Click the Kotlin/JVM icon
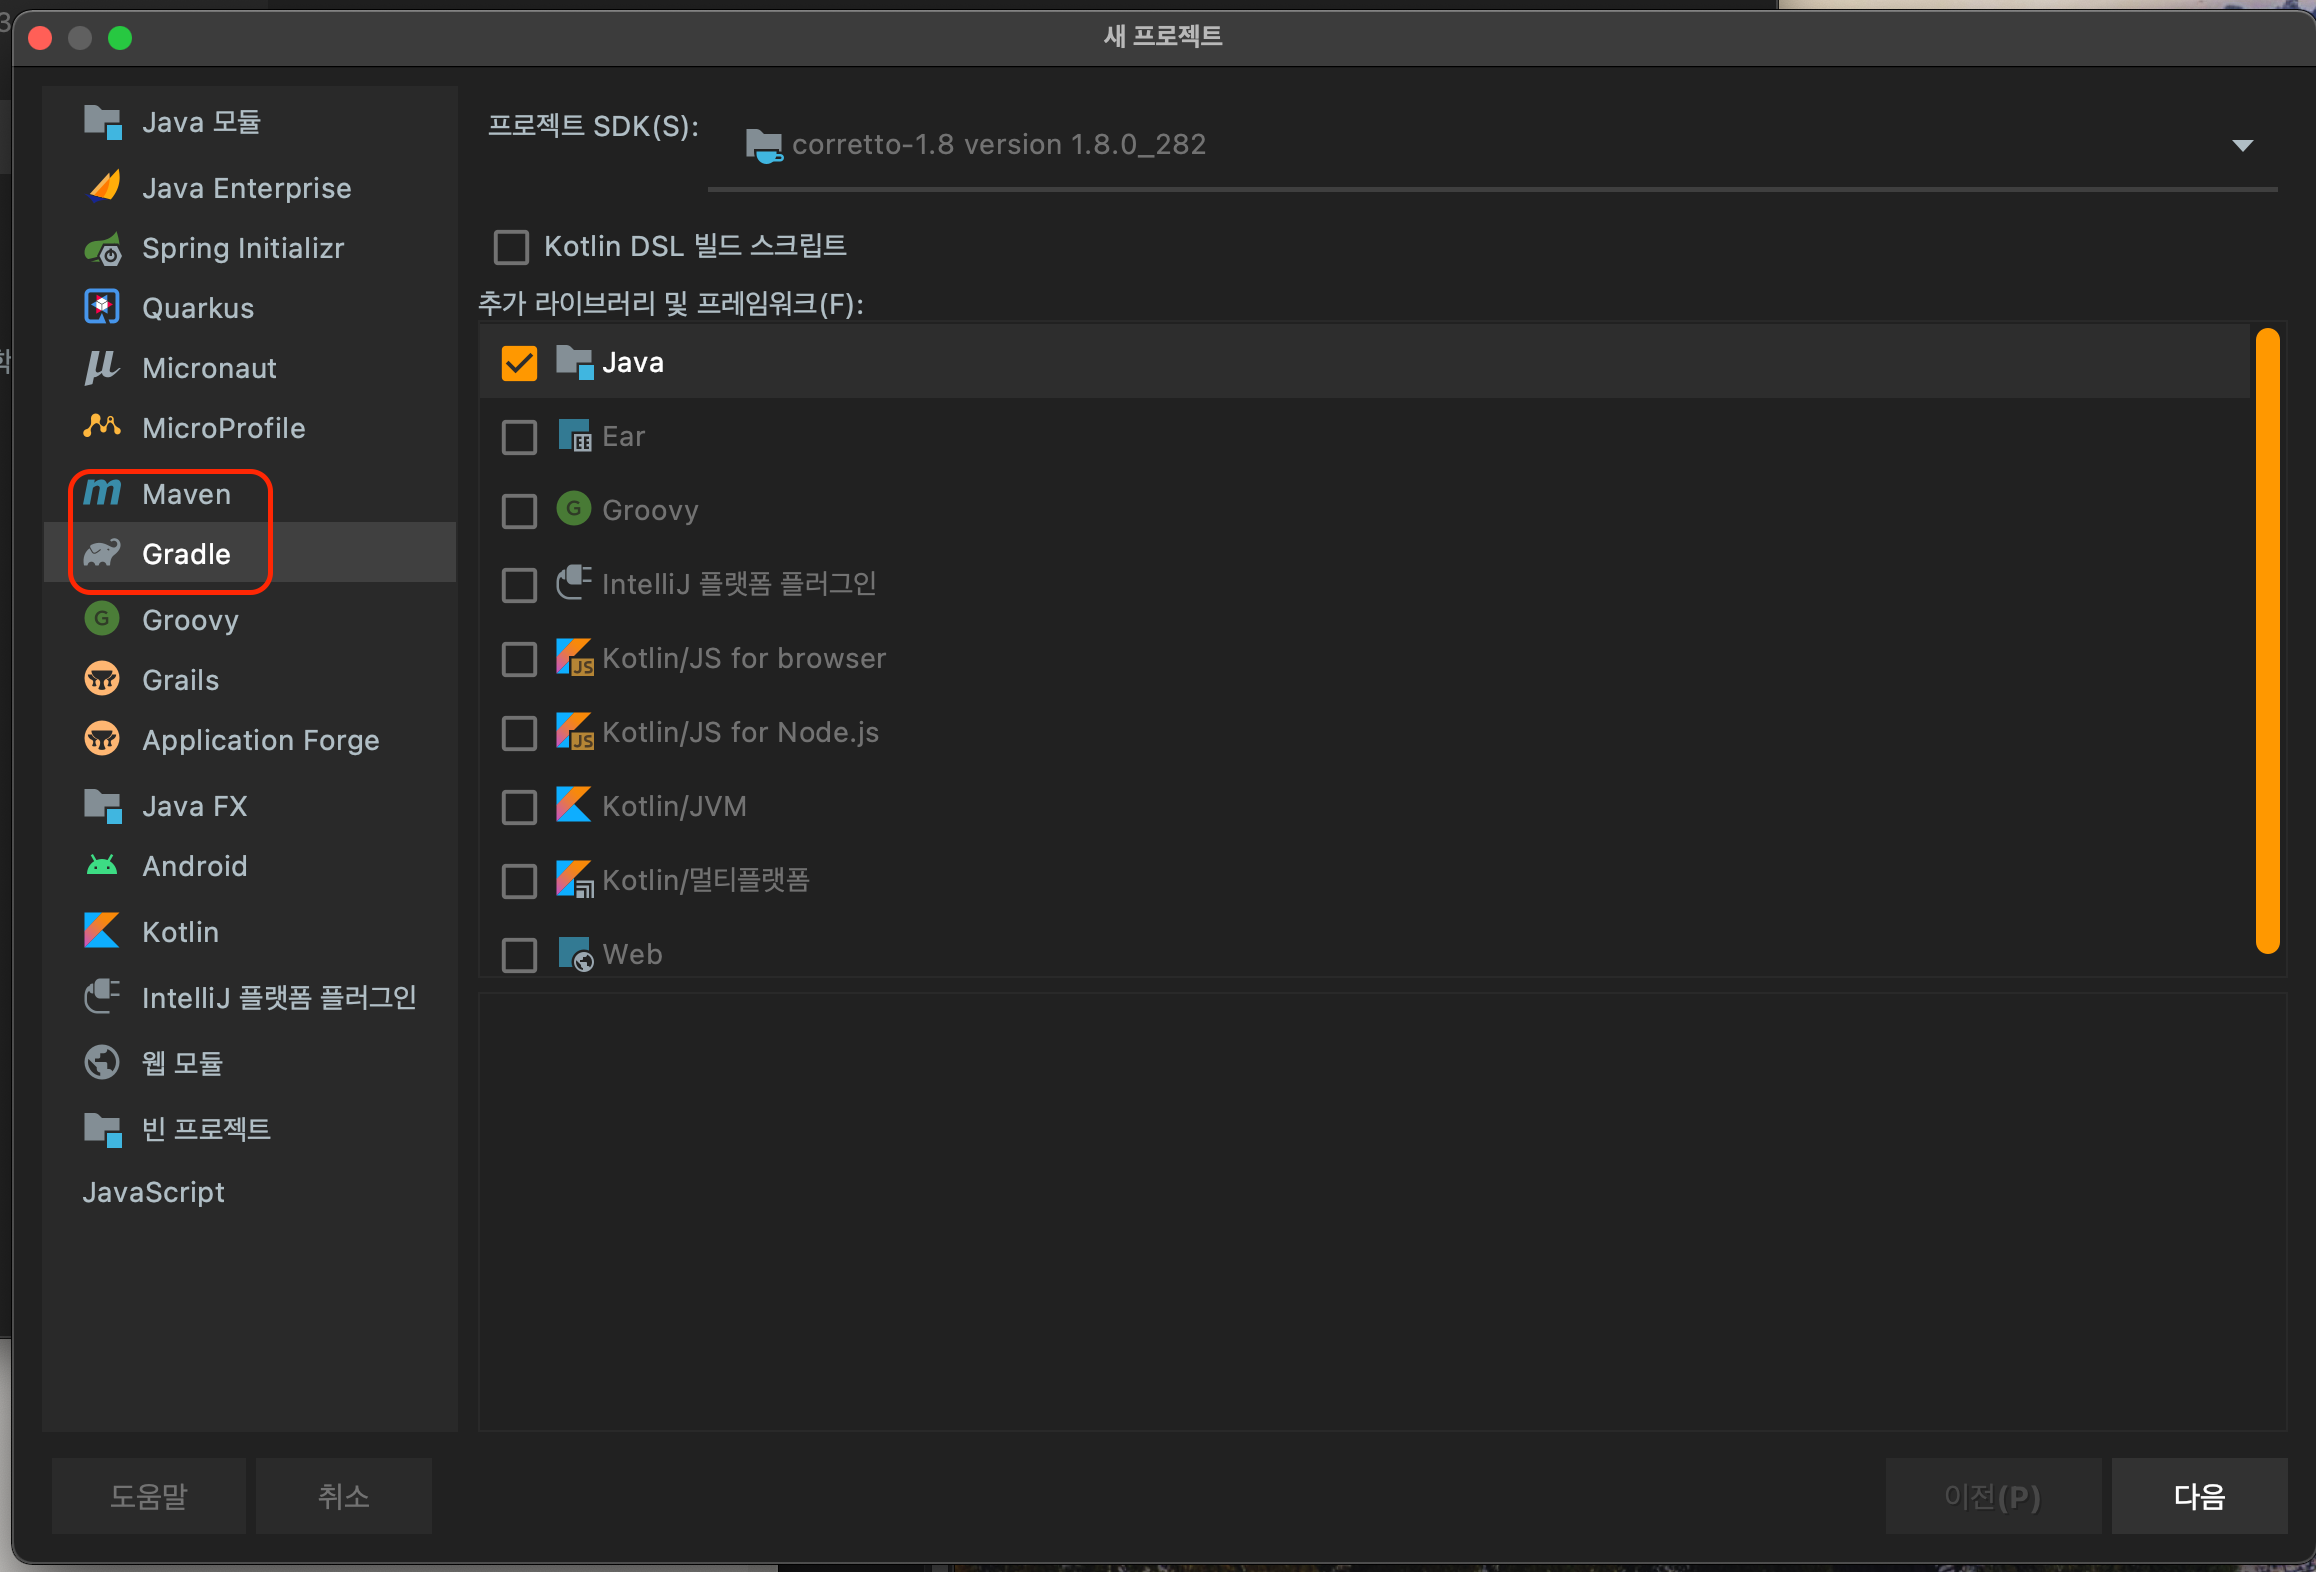 [x=574, y=805]
